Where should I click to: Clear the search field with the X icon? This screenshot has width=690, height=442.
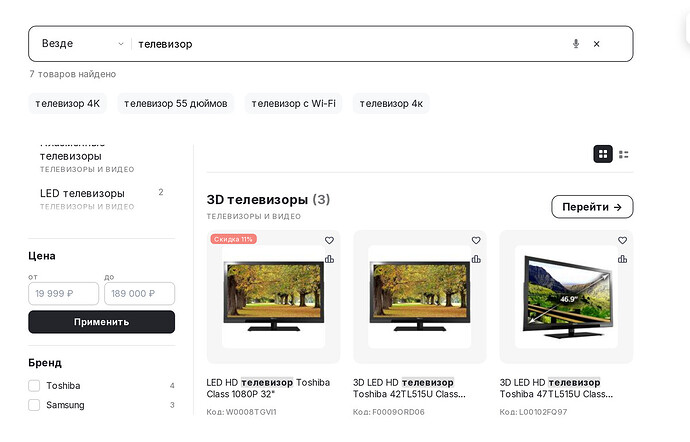596,44
